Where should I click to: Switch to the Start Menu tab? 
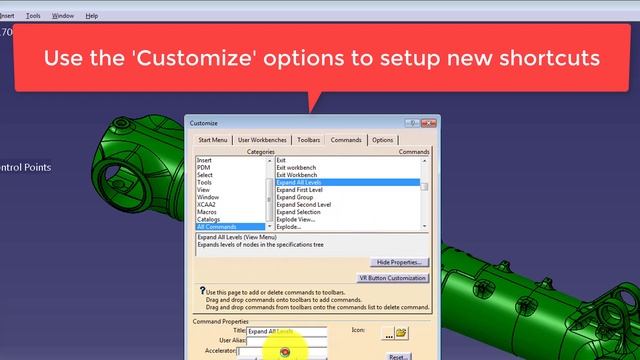[213, 140]
